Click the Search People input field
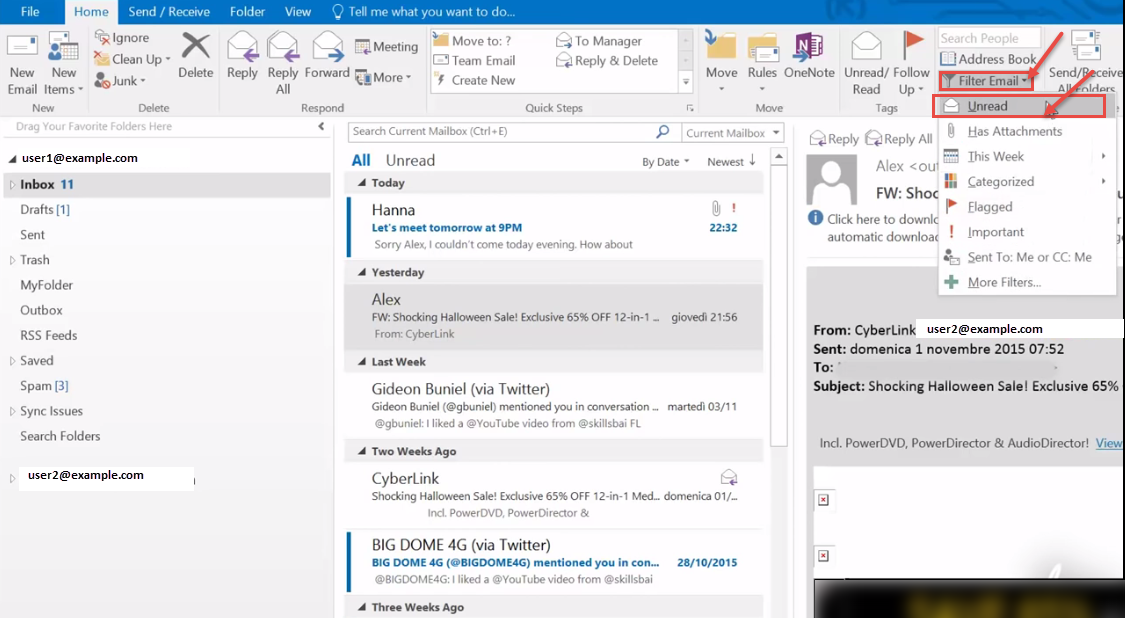 988,38
